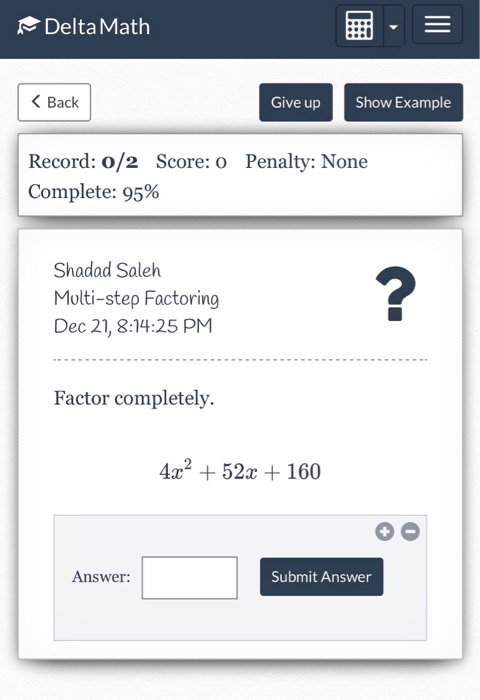The width and height of the screenshot is (480, 700).
Task: Click the Factor completely instruction text
Action: tap(134, 398)
